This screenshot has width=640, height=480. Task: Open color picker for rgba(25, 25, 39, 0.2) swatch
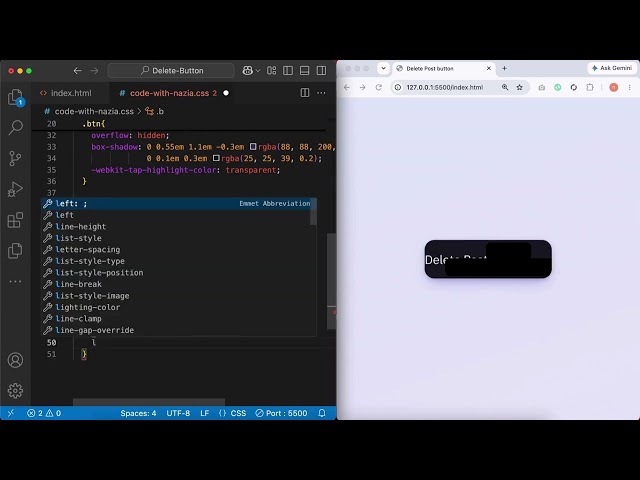pos(216,158)
